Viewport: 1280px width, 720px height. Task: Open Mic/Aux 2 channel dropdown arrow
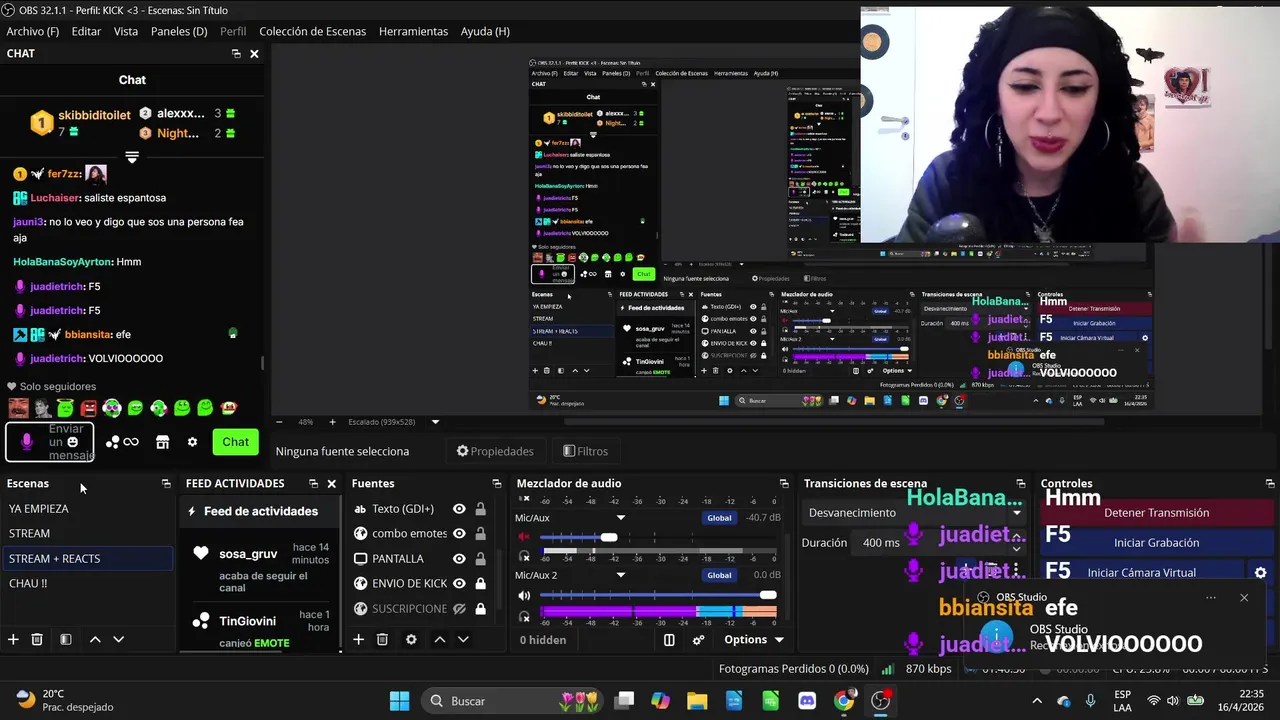point(620,575)
